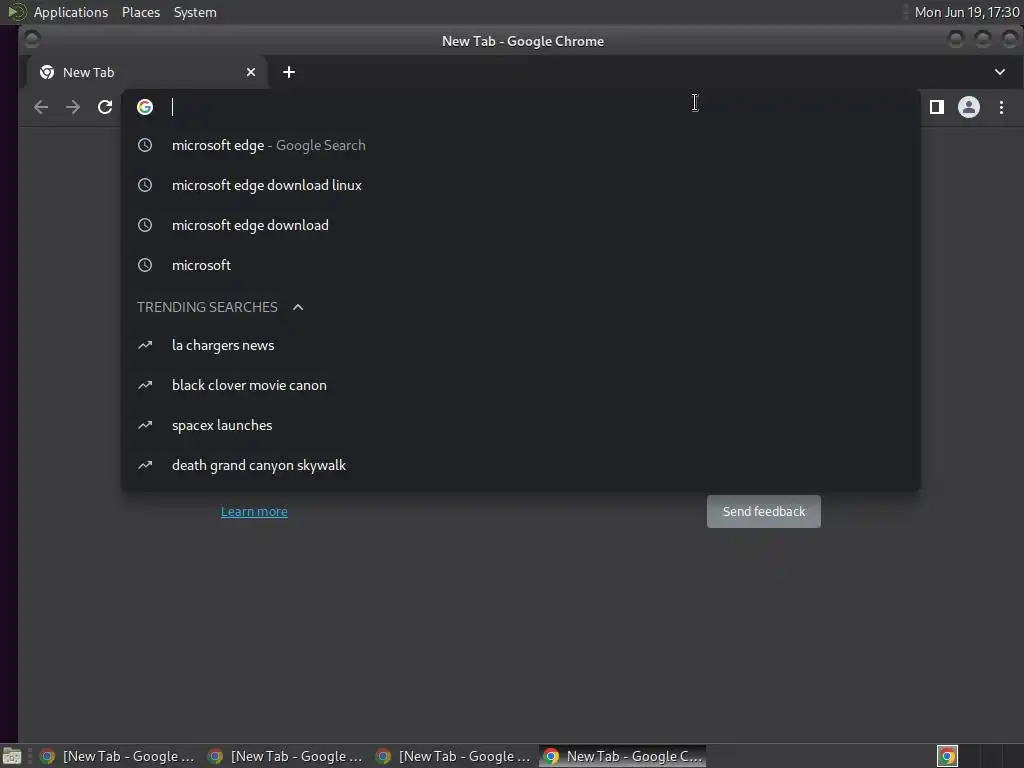Open the System menu

[195, 12]
